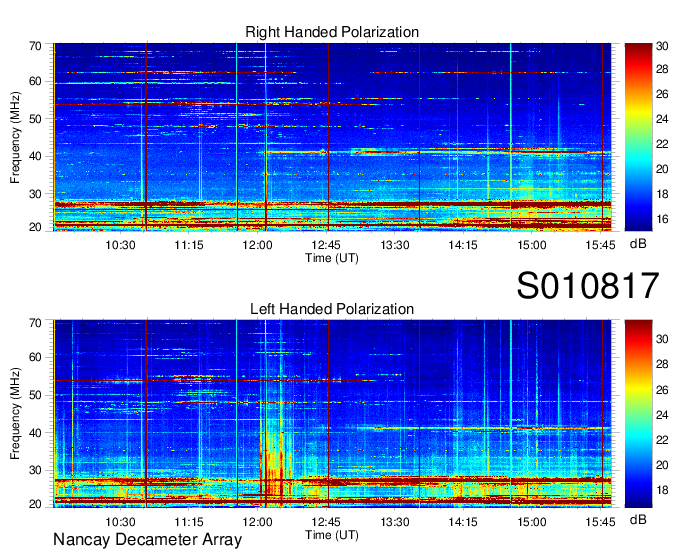This screenshot has height=552, width=680.
Task: Click 15:00 time tick under lower plot
Action: [x=532, y=522]
